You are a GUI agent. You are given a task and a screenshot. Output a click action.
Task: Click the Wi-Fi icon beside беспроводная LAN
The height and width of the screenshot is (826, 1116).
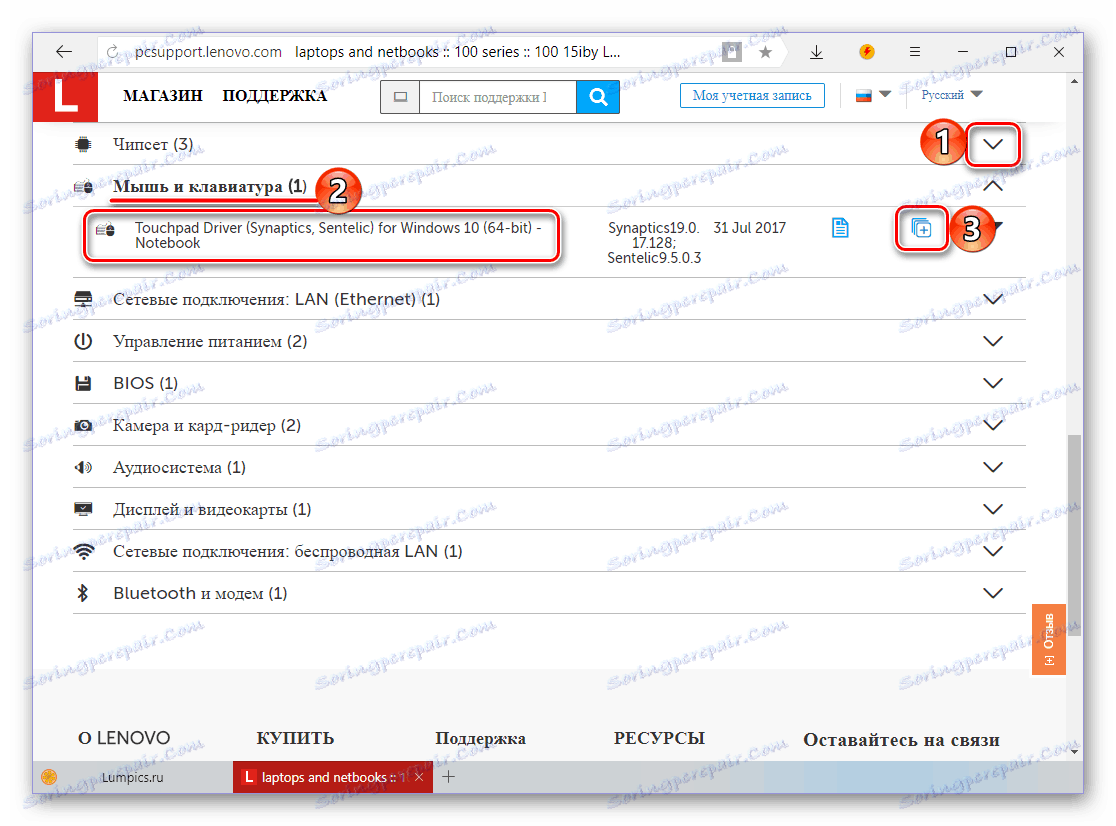(x=84, y=551)
